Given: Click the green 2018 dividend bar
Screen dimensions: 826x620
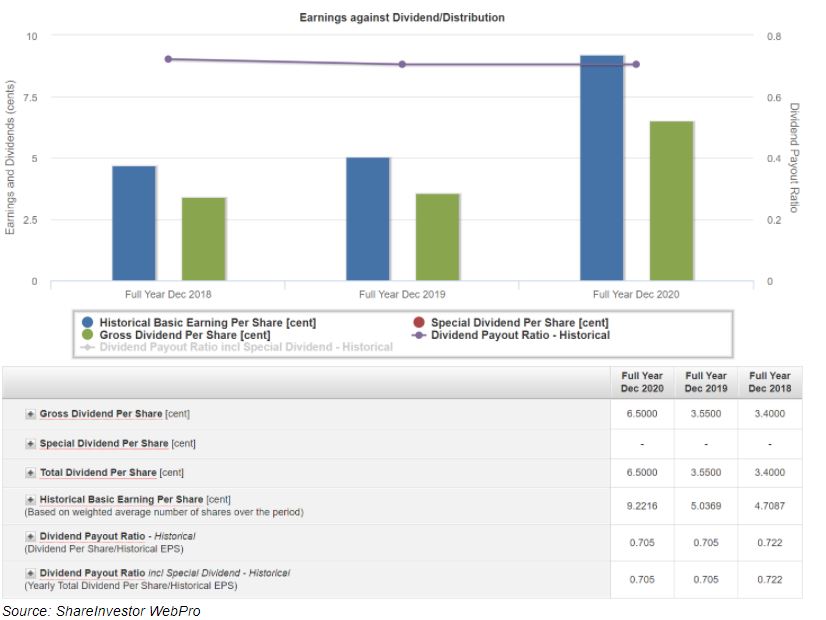Looking at the screenshot, I should [x=204, y=239].
